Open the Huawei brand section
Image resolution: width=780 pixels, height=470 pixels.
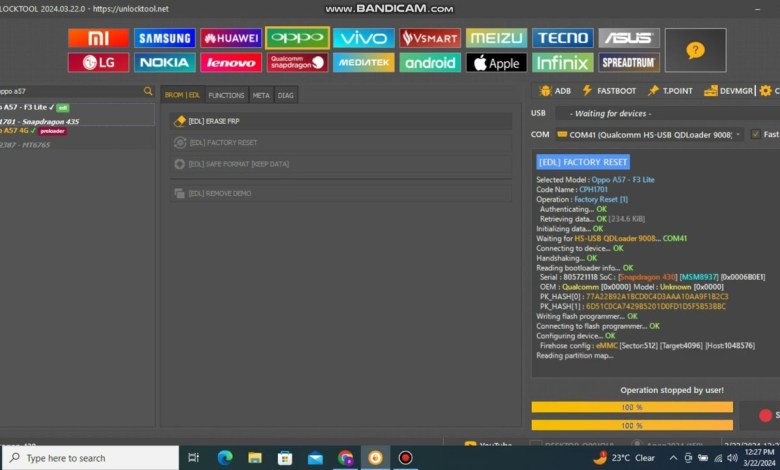[231, 38]
